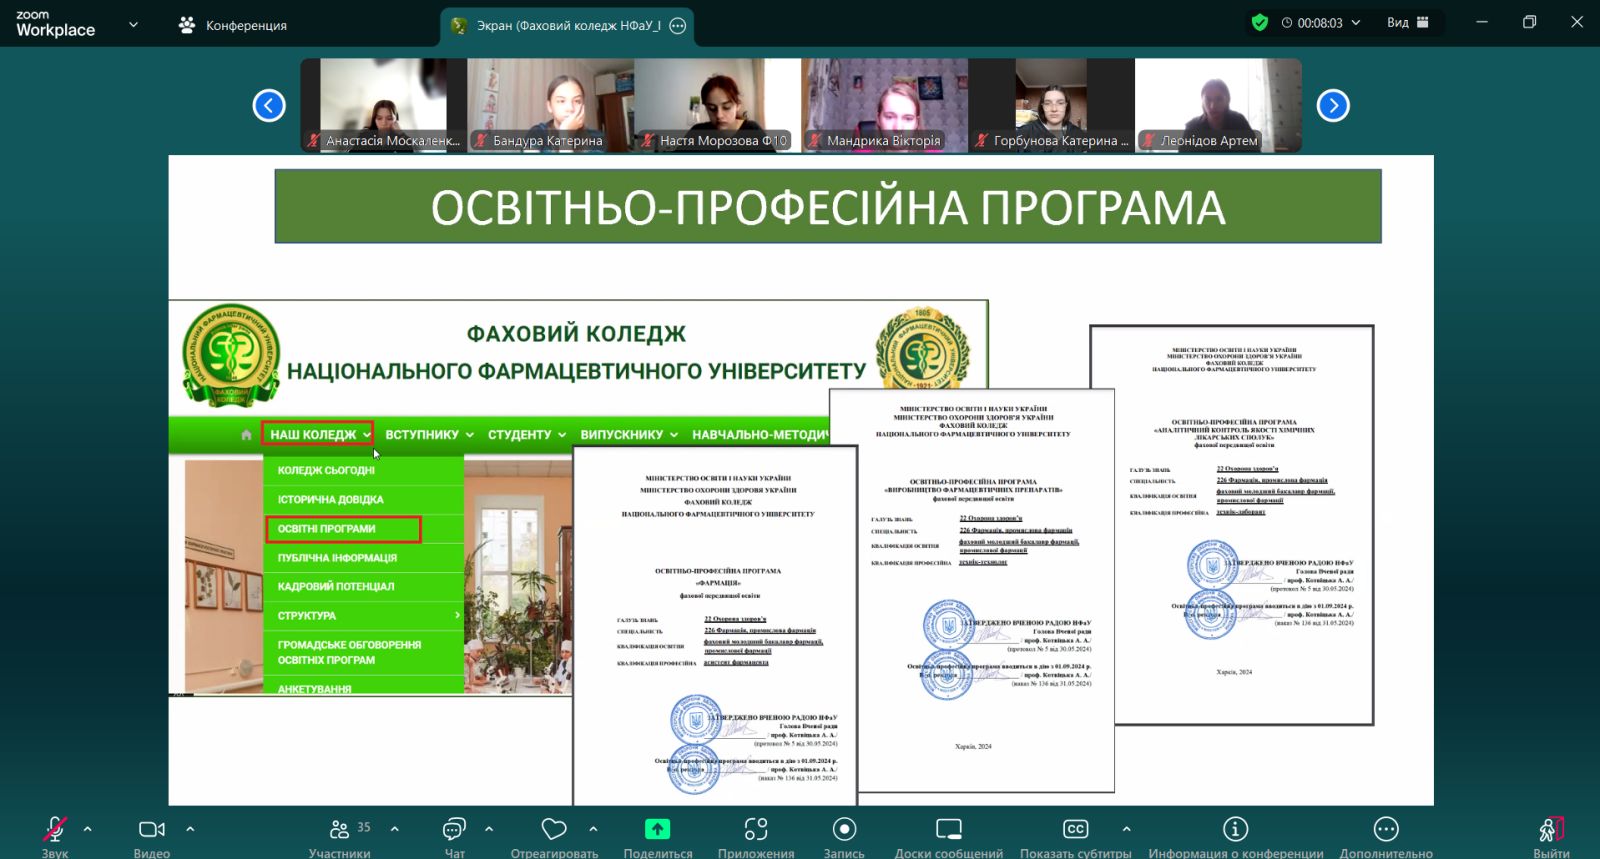Open the Дополнительно more options icon
This screenshot has height=859, width=1600.
[x=1386, y=829]
